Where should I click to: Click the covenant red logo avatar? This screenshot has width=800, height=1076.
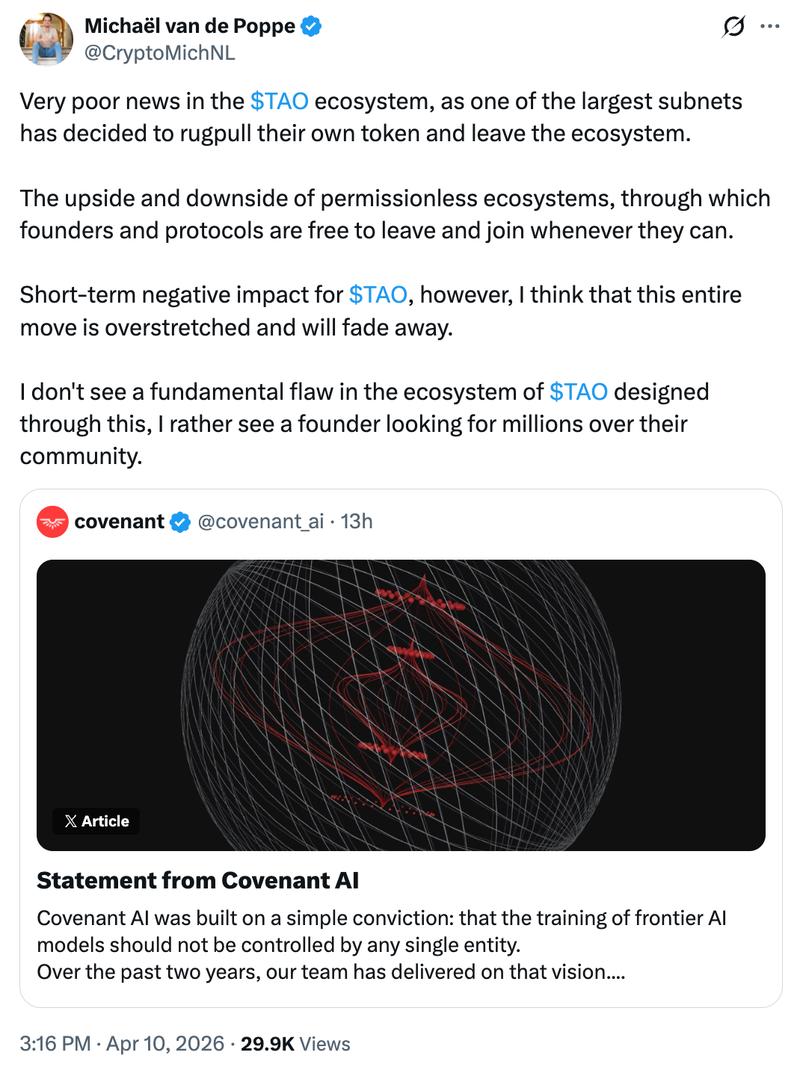(52, 521)
